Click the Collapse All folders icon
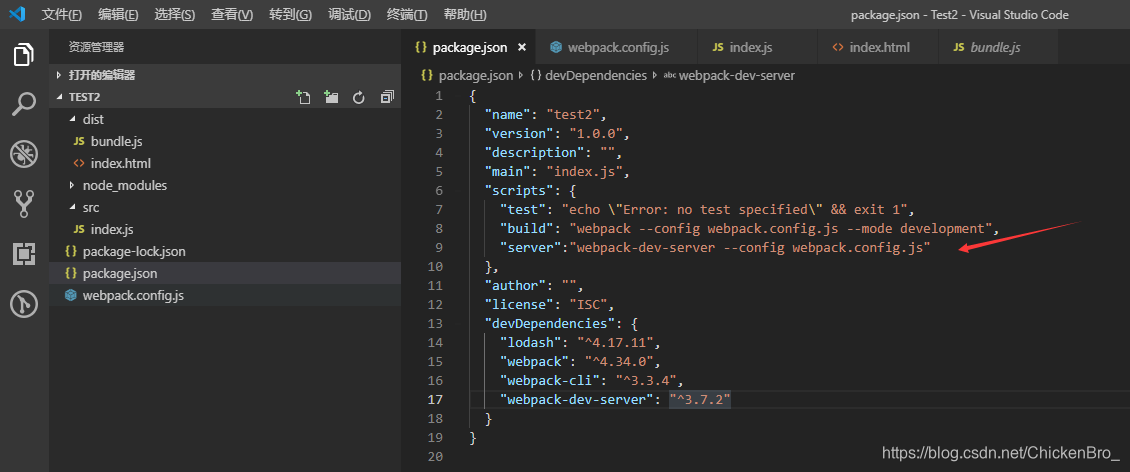Image resolution: width=1130 pixels, height=472 pixels. pyautogui.click(x=387, y=97)
